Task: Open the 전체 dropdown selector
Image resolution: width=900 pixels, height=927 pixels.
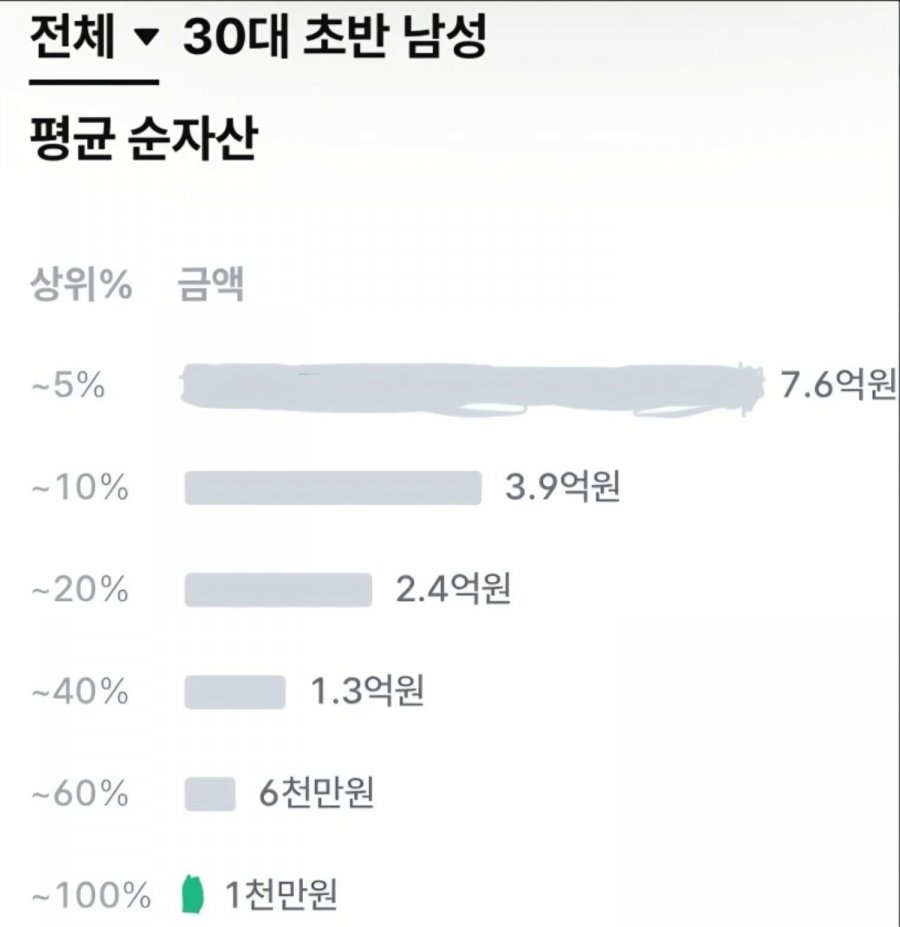Action: pyautogui.click(x=94, y=38)
